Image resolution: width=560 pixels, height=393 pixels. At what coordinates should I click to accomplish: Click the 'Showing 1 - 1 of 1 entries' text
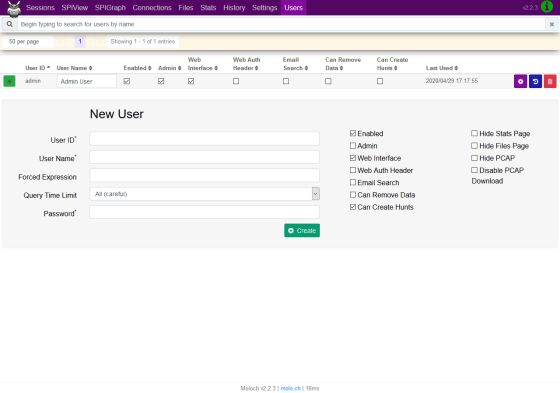pos(143,41)
